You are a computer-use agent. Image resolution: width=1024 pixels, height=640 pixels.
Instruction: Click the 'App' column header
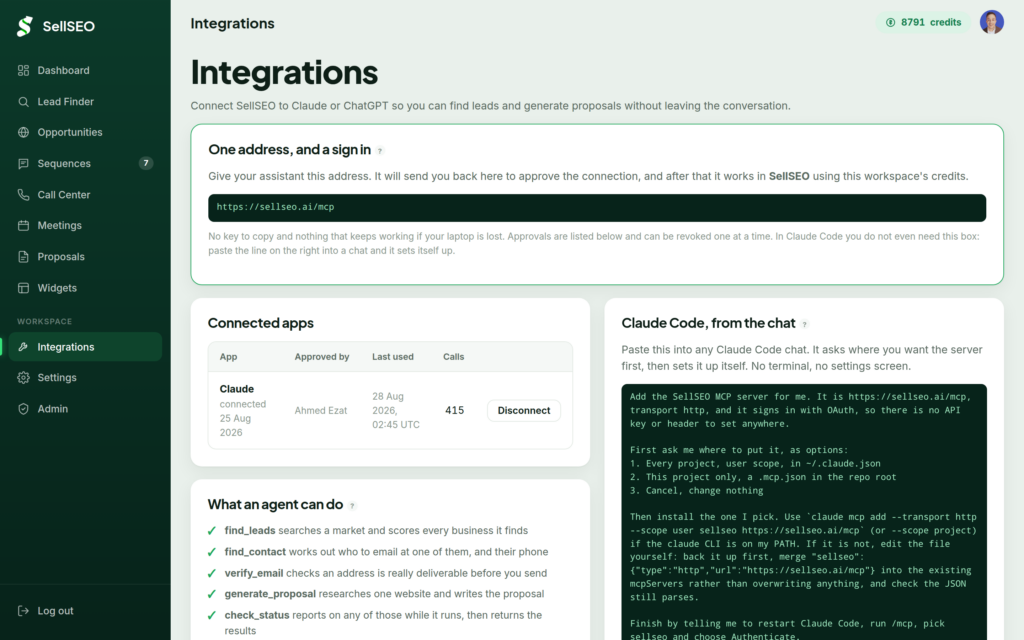(x=228, y=357)
